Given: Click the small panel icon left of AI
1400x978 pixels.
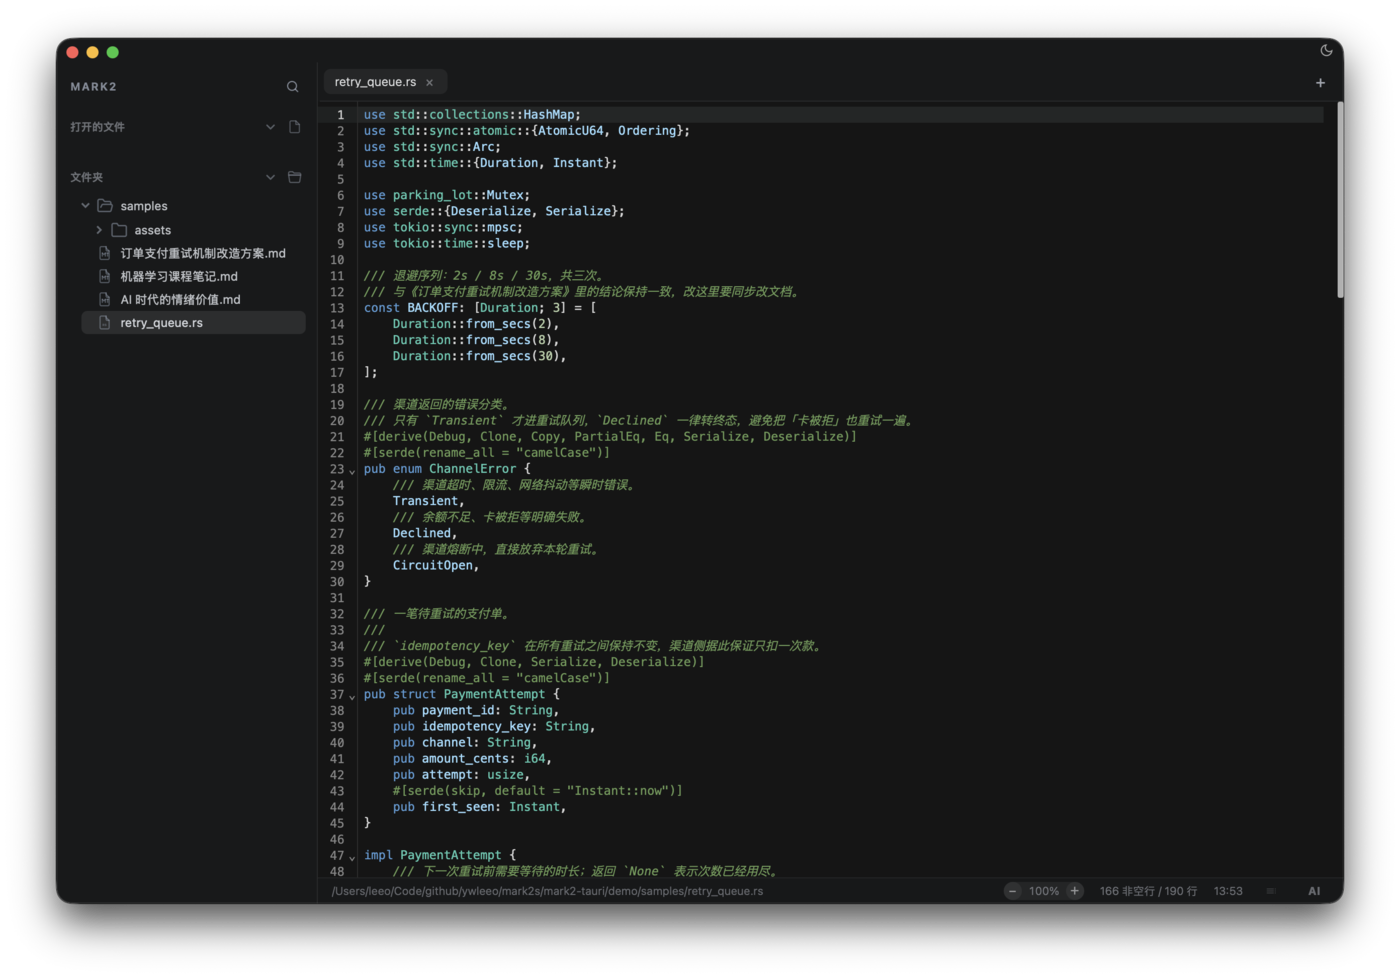Looking at the screenshot, I should (x=1271, y=891).
